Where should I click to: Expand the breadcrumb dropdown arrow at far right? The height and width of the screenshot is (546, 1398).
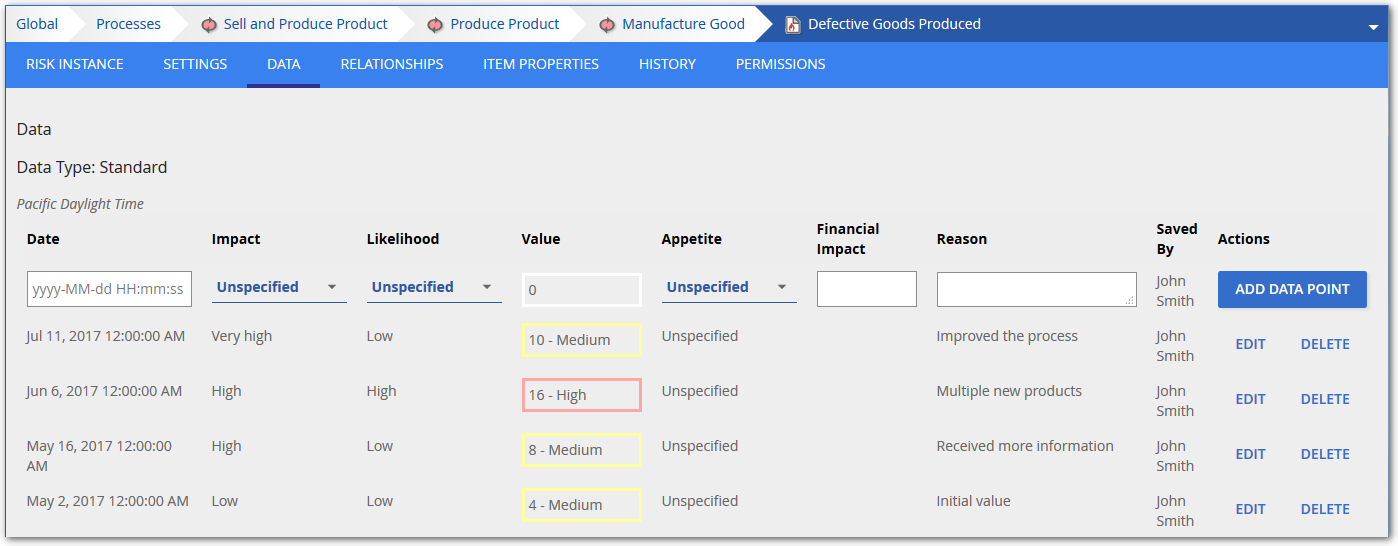[x=1373, y=27]
